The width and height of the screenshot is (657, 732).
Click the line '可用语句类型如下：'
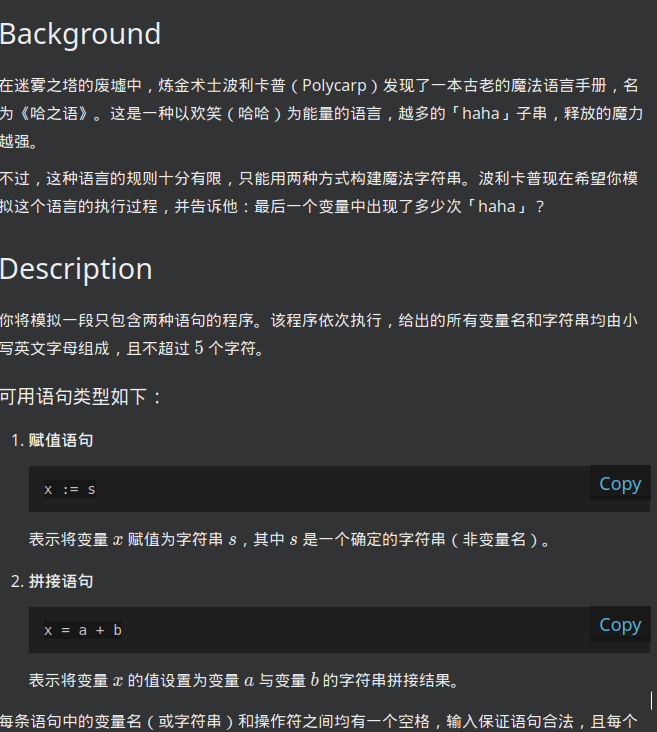[x=81, y=397]
